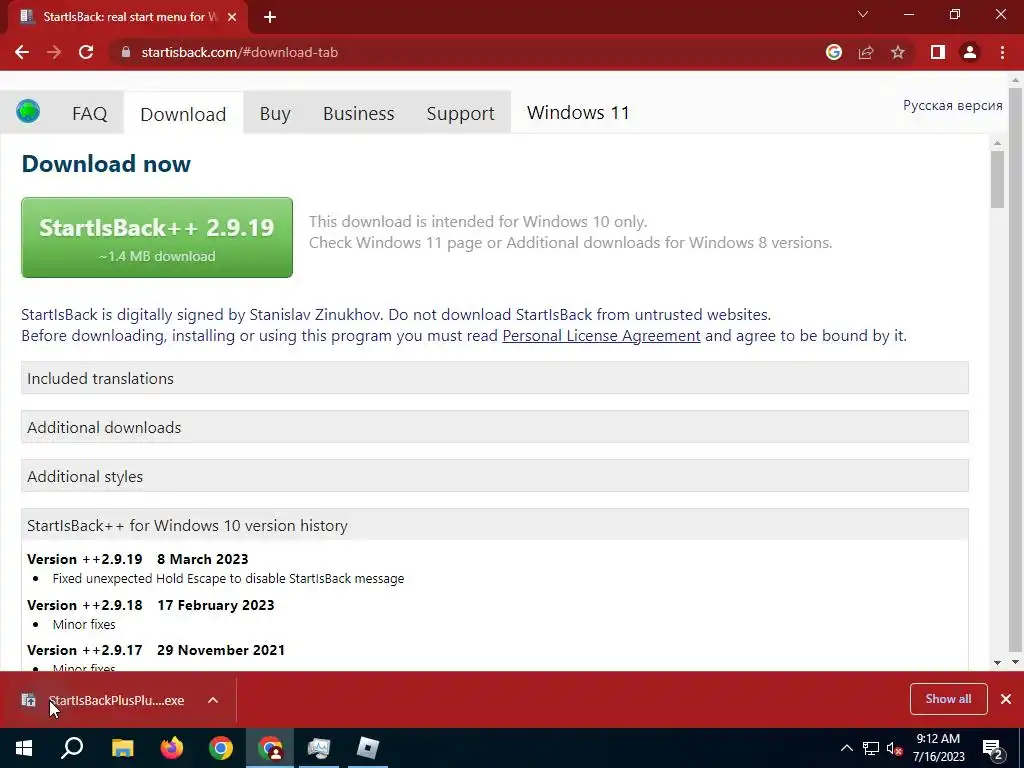The width and height of the screenshot is (1024, 768).
Task: Go back to the previous page
Action: click(x=22, y=52)
